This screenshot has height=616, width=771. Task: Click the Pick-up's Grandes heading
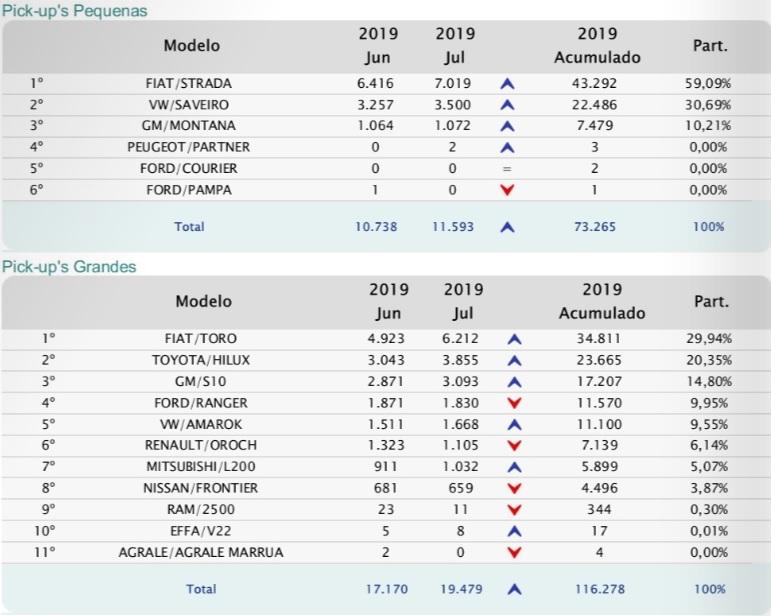[x=69, y=266]
